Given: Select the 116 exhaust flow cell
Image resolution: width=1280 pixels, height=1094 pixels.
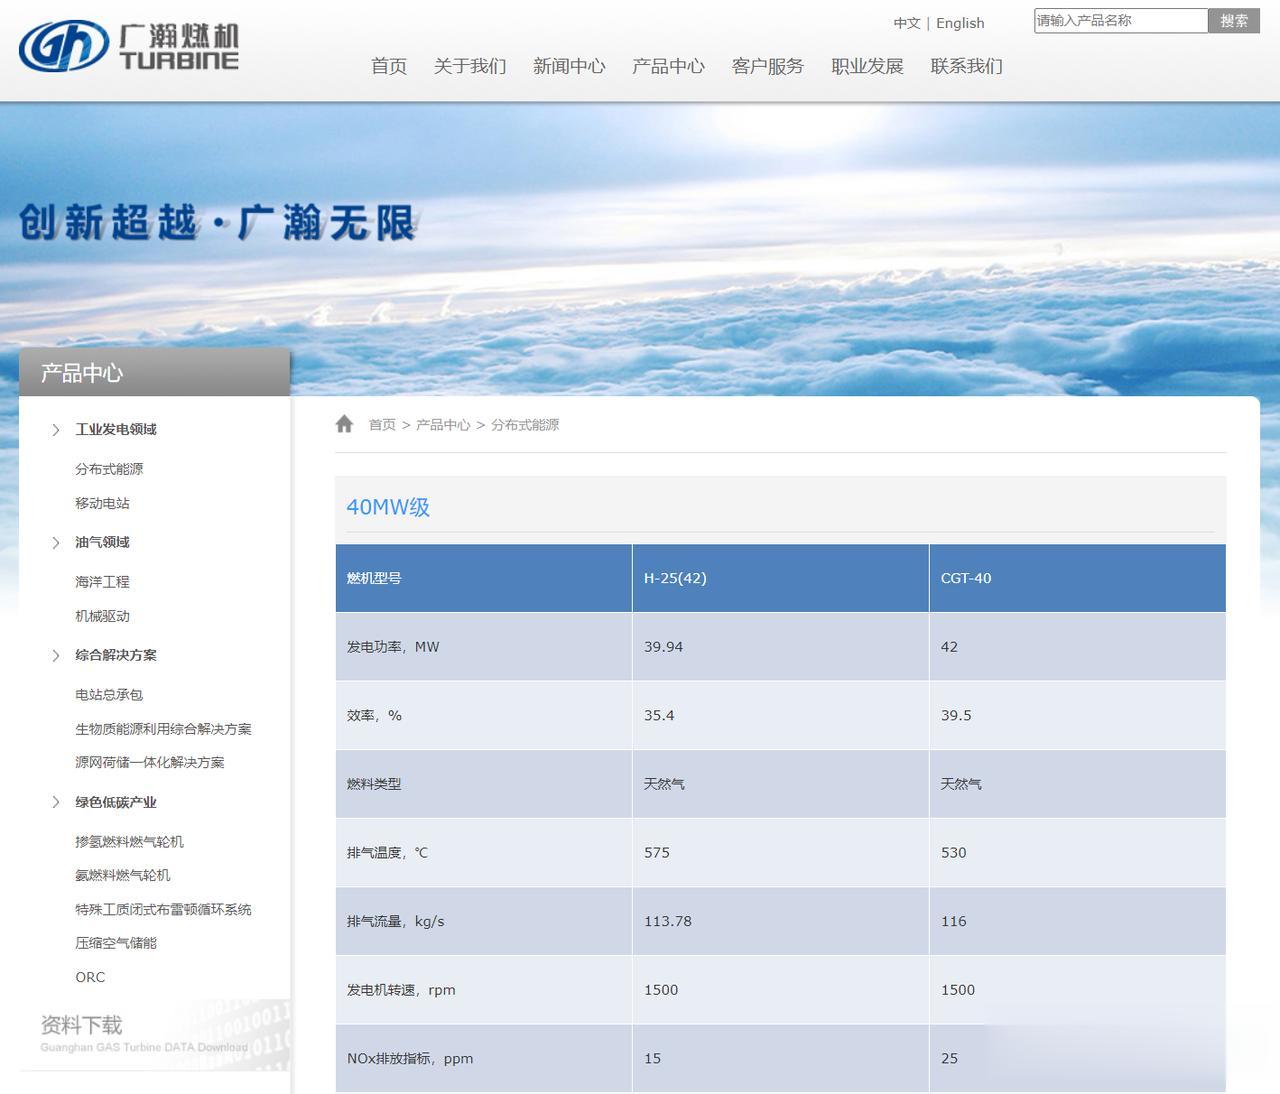Looking at the screenshot, I should pyautogui.click(x=1077, y=921).
